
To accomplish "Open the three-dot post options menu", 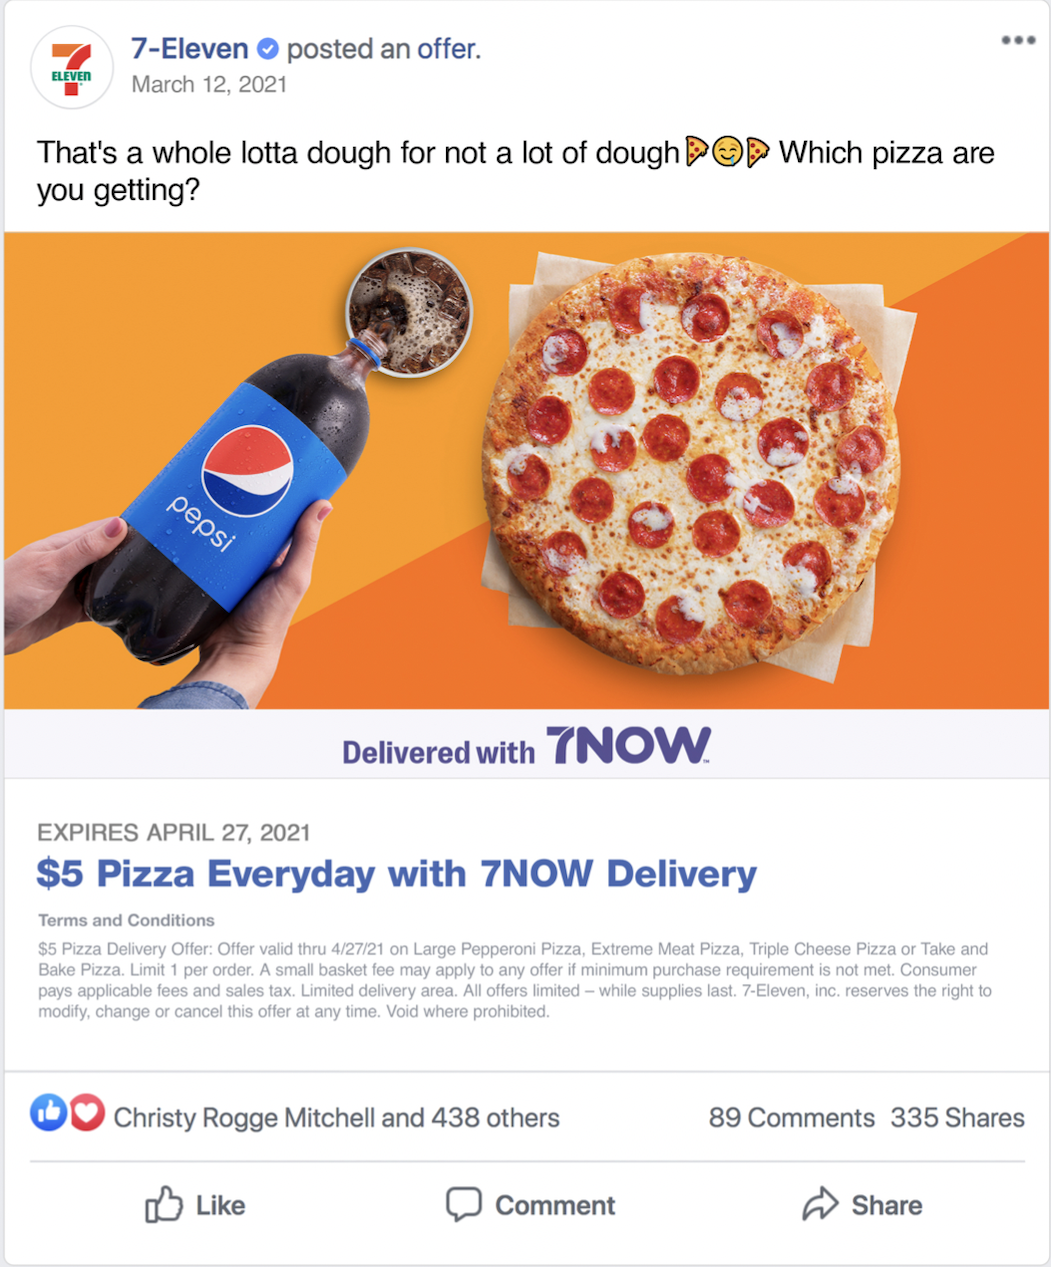I will 1018,40.
